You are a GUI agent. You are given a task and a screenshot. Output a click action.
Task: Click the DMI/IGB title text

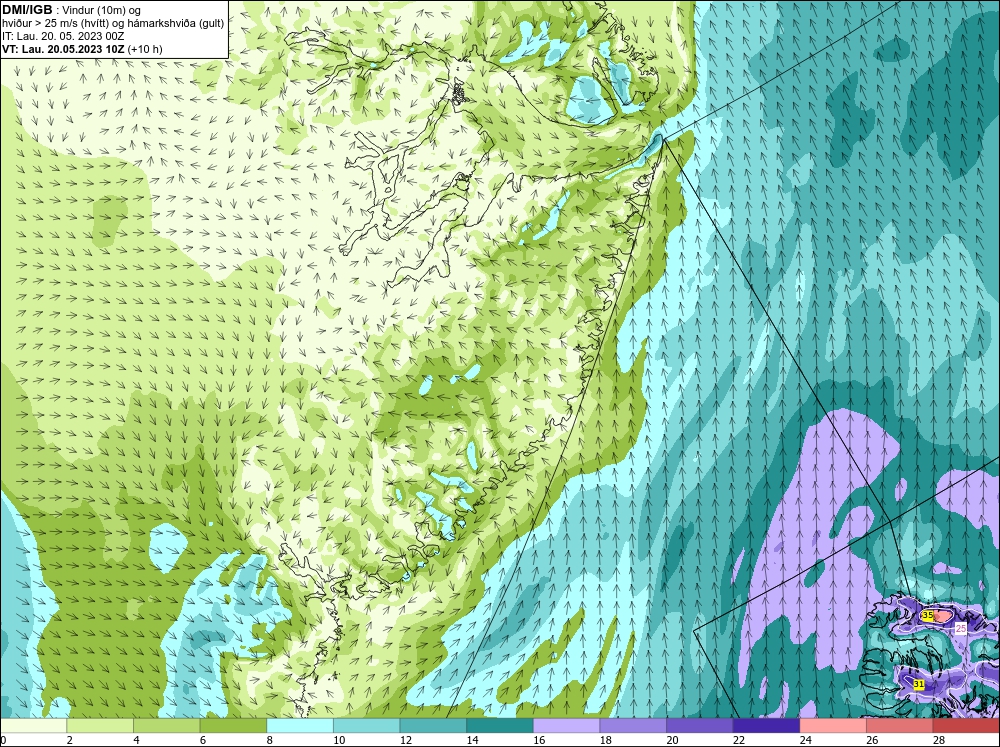tap(27, 10)
